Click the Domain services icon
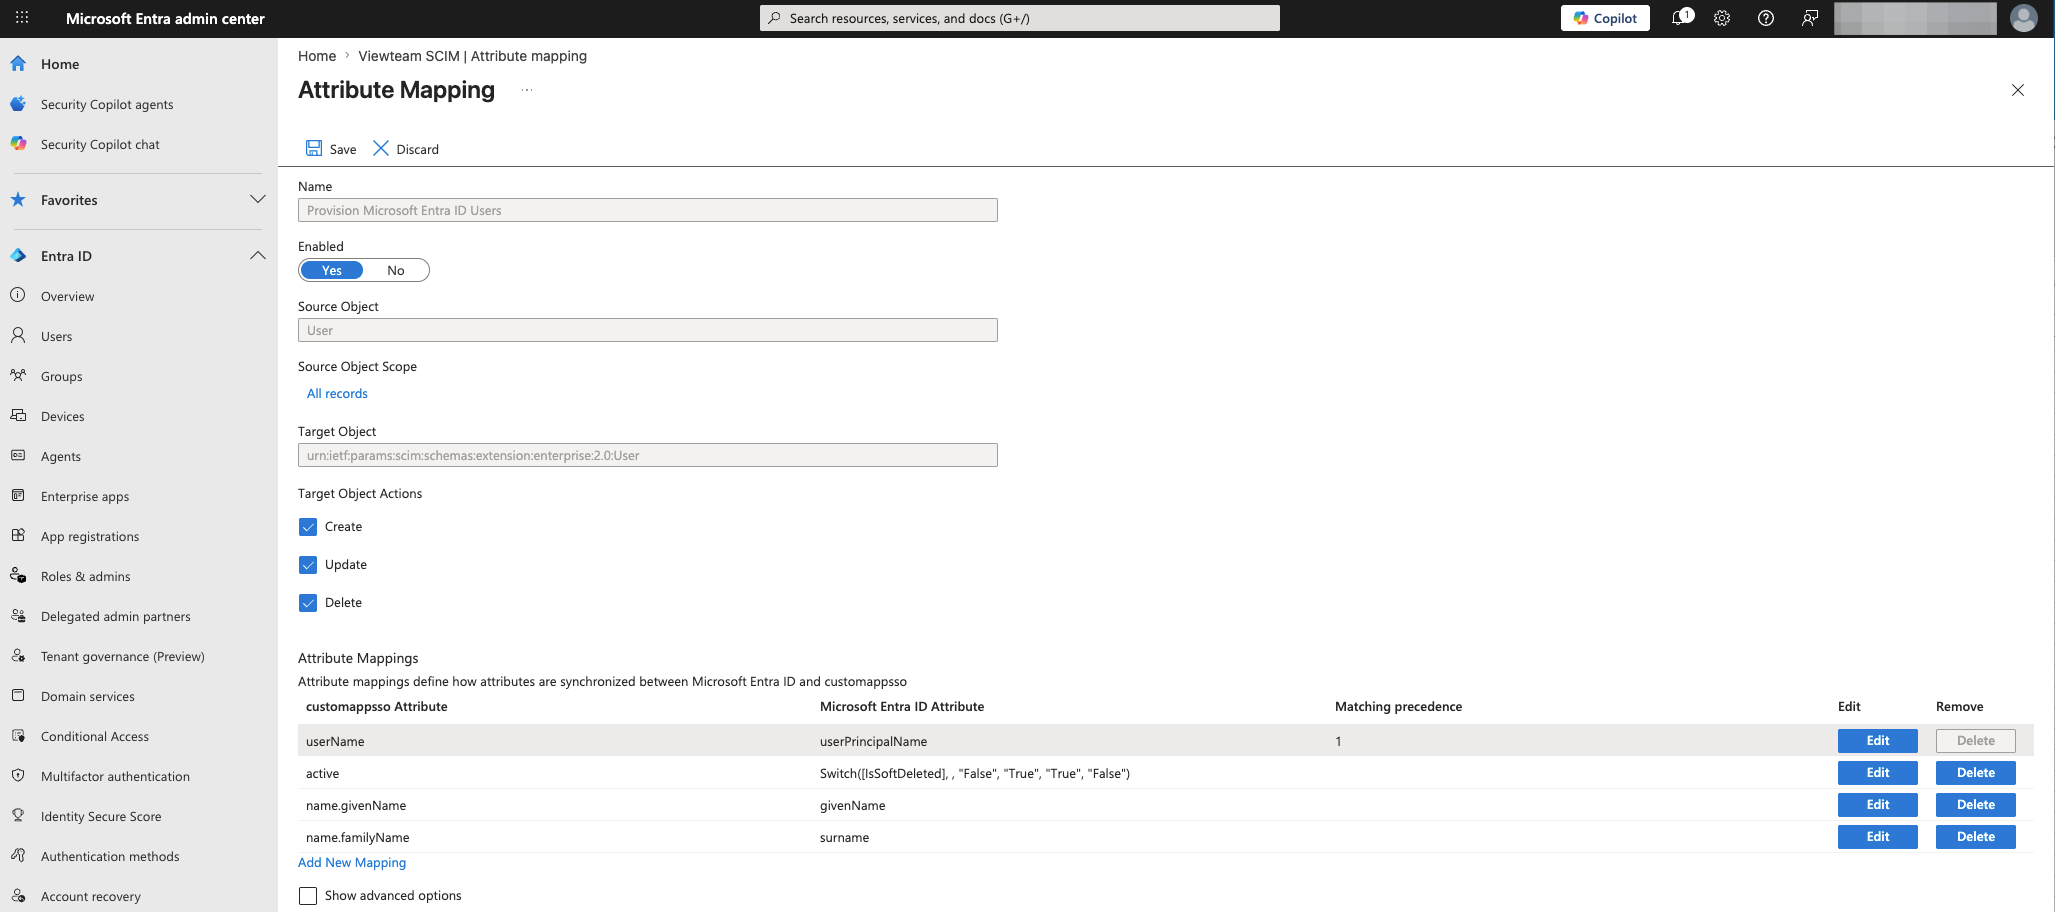The image size is (2055, 912). coord(18,695)
